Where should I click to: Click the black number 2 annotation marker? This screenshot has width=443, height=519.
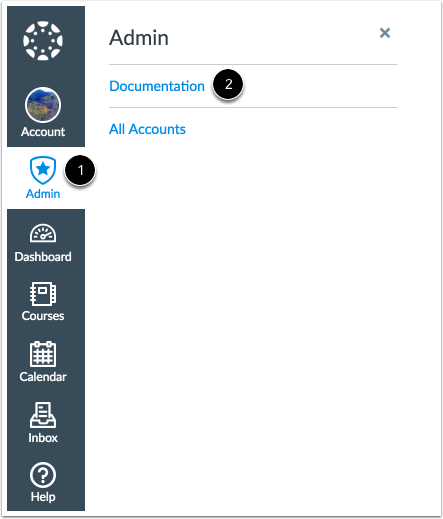point(228,84)
